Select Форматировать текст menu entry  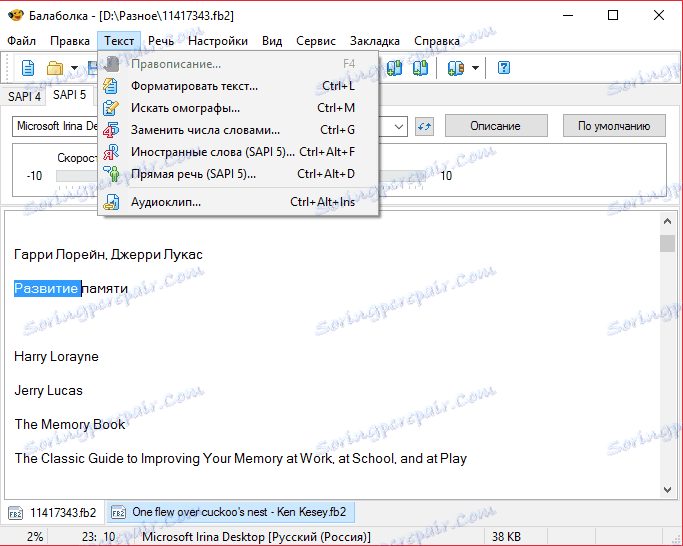tap(238, 86)
